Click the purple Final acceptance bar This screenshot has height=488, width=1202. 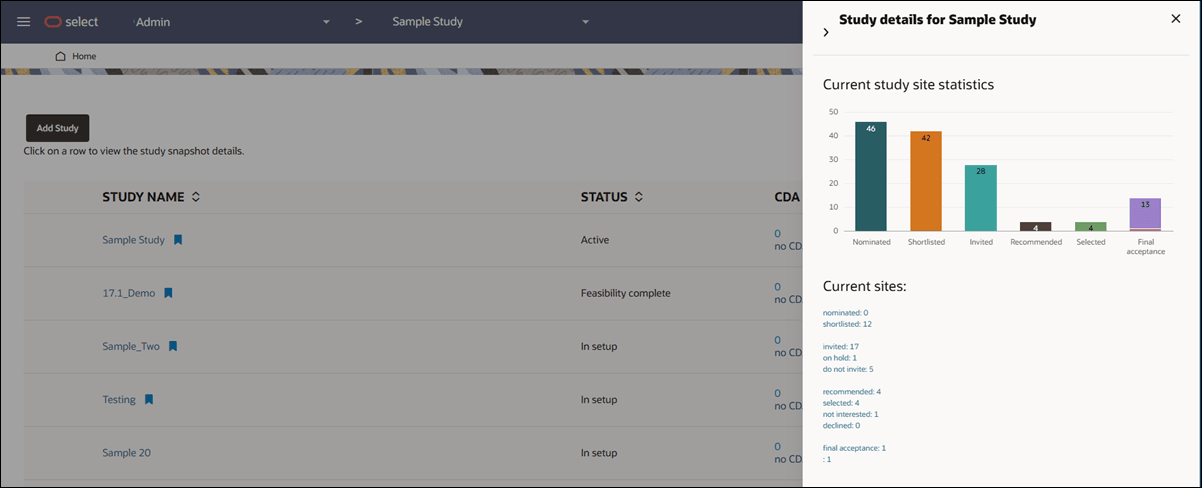[1145, 214]
